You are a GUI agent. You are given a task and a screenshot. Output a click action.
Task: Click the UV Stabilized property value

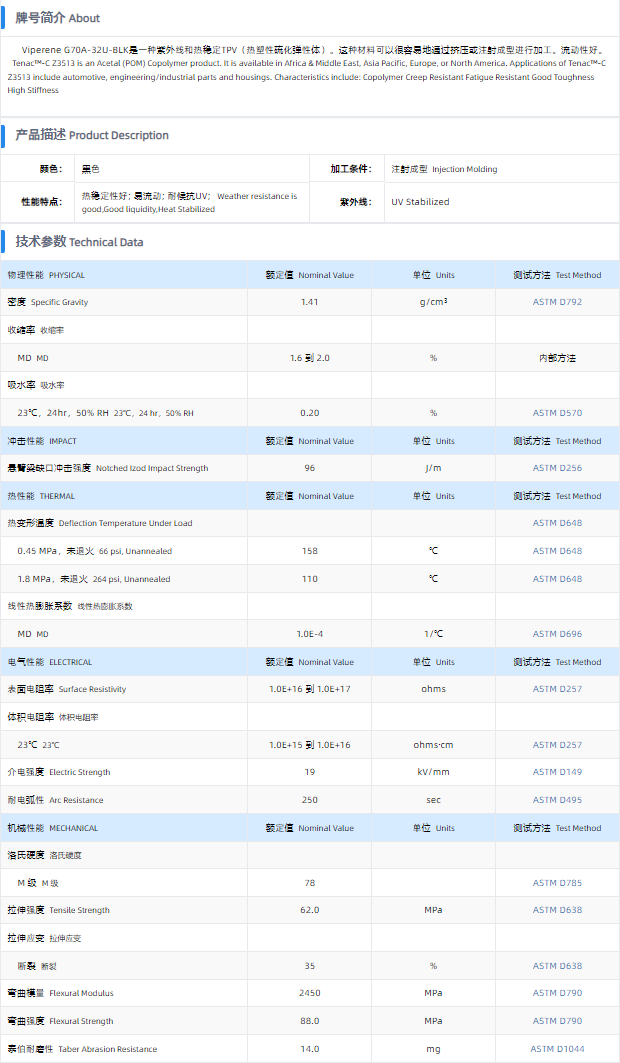click(420, 202)
